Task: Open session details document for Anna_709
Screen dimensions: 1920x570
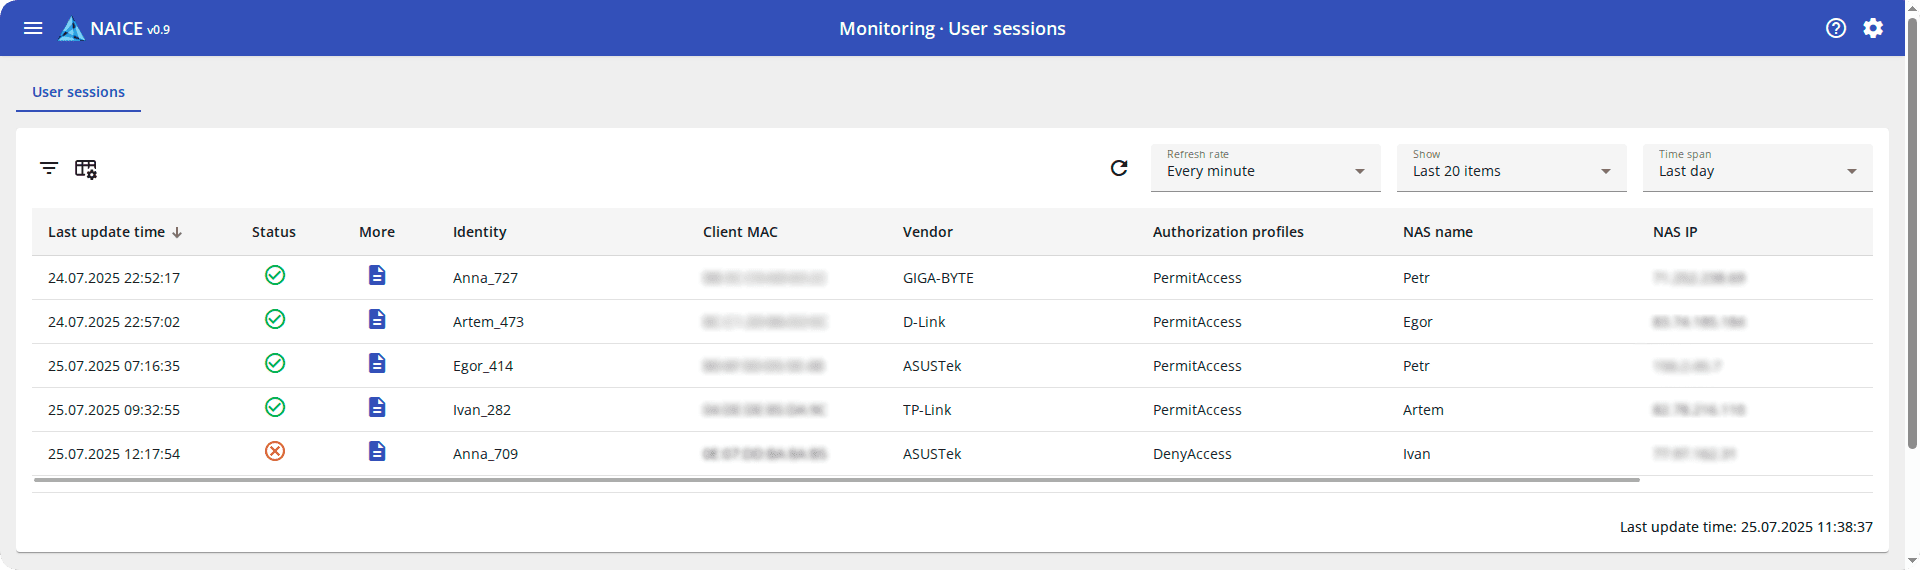Action: click(377, 451)
